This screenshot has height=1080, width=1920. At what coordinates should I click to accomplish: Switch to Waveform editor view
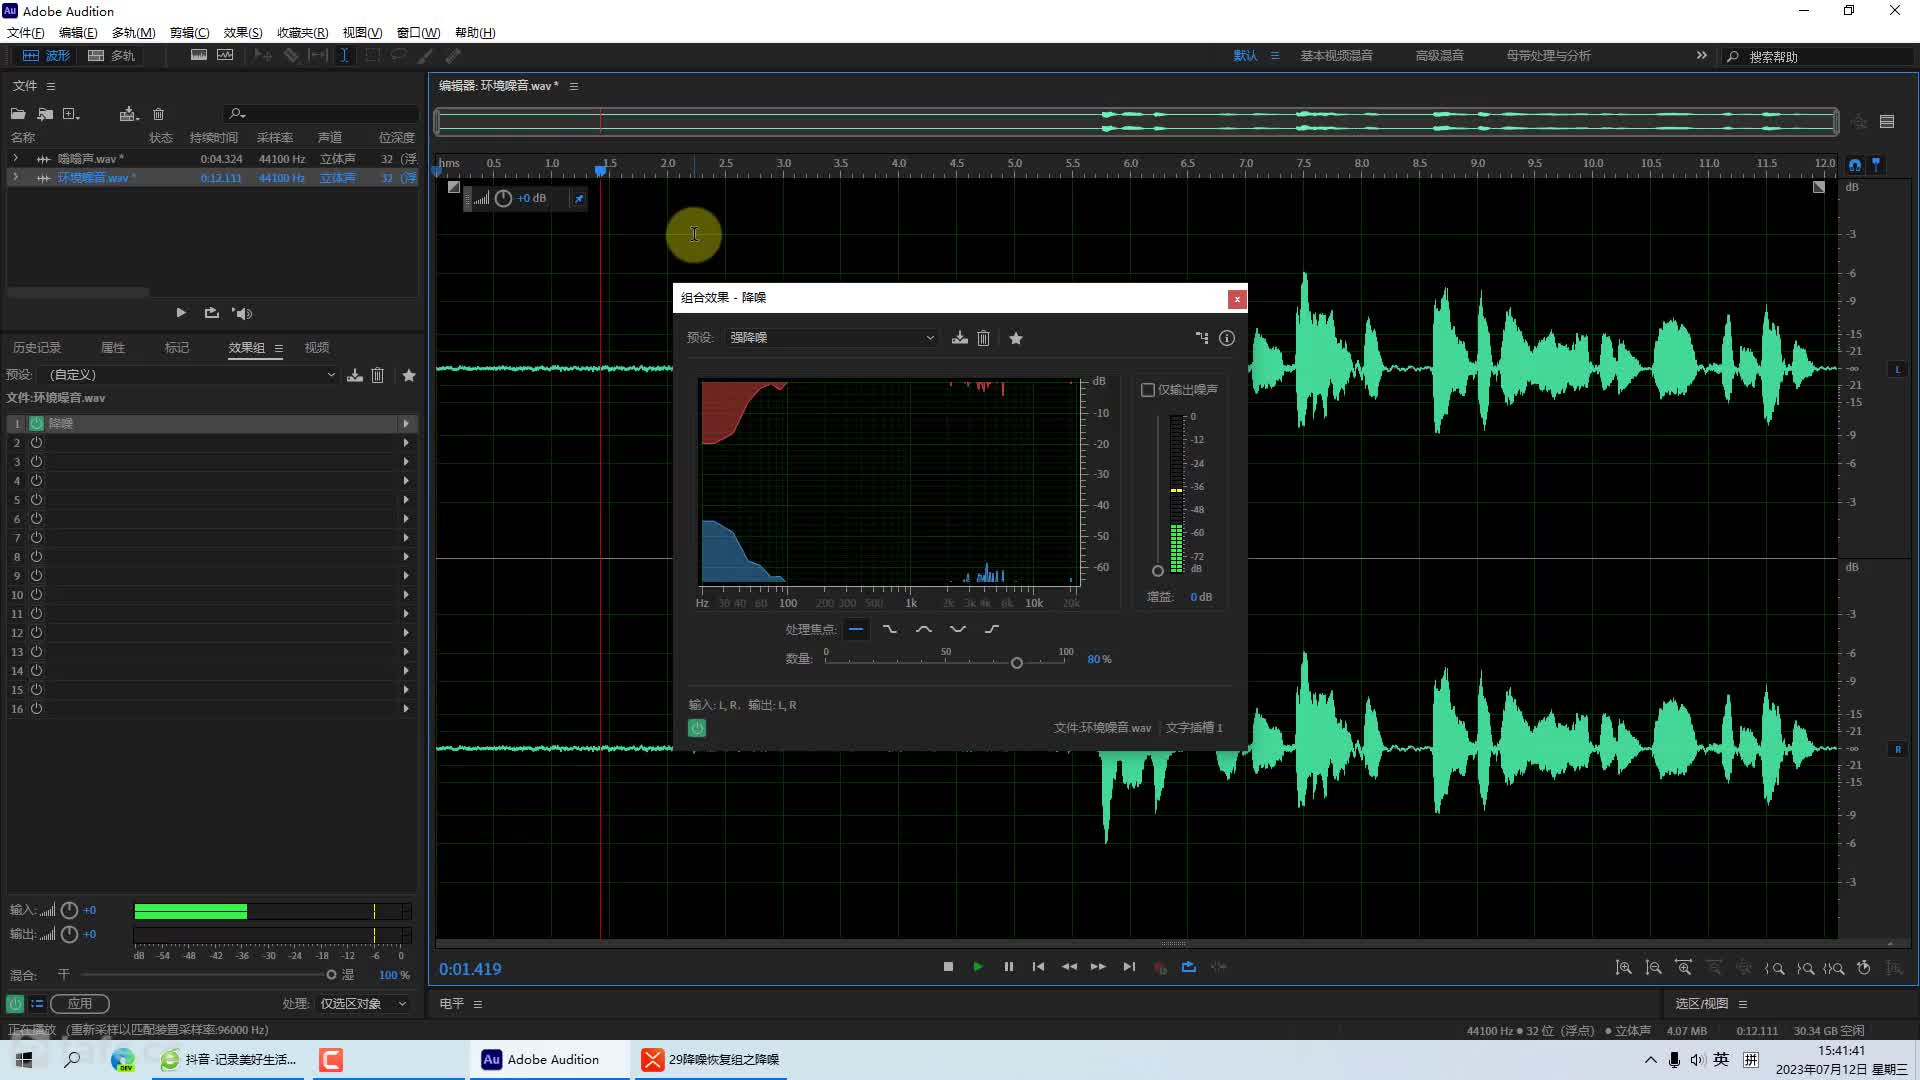click(x=46, y=56)
